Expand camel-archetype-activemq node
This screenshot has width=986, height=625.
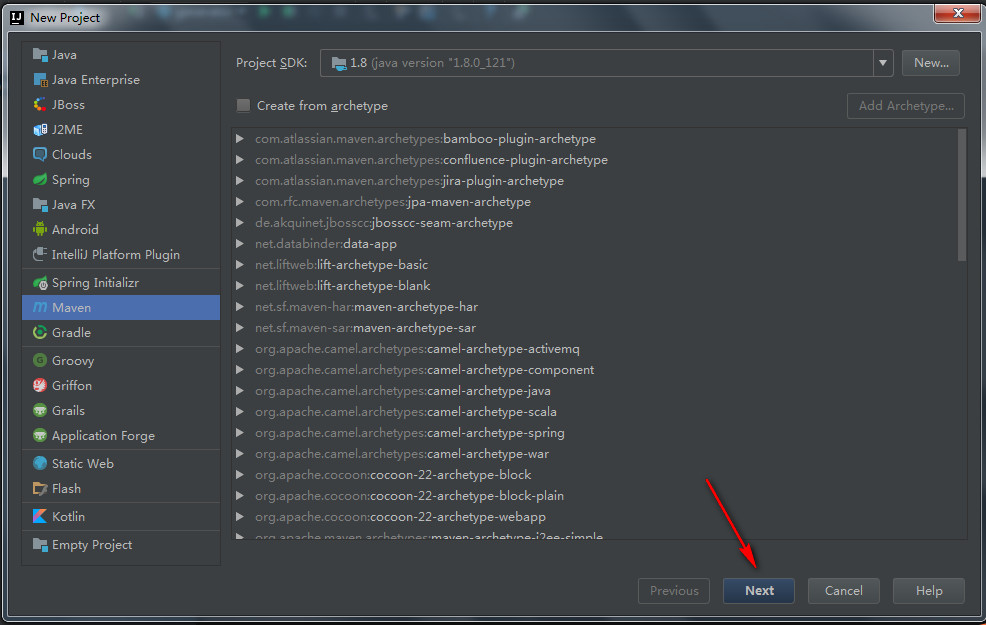point(240,349)
